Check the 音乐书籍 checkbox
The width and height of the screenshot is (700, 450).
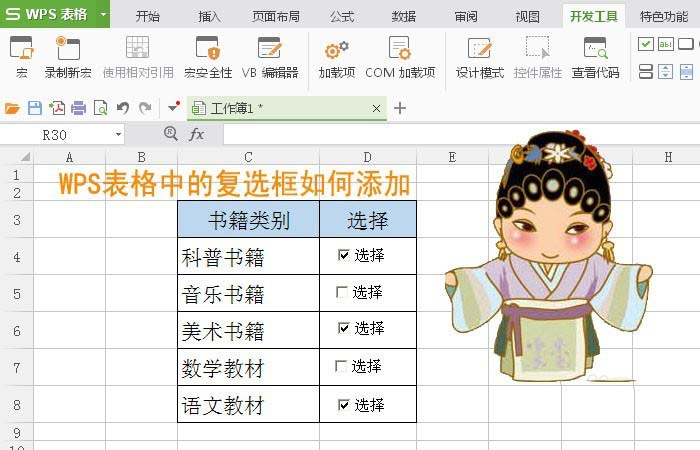[342, 292]
